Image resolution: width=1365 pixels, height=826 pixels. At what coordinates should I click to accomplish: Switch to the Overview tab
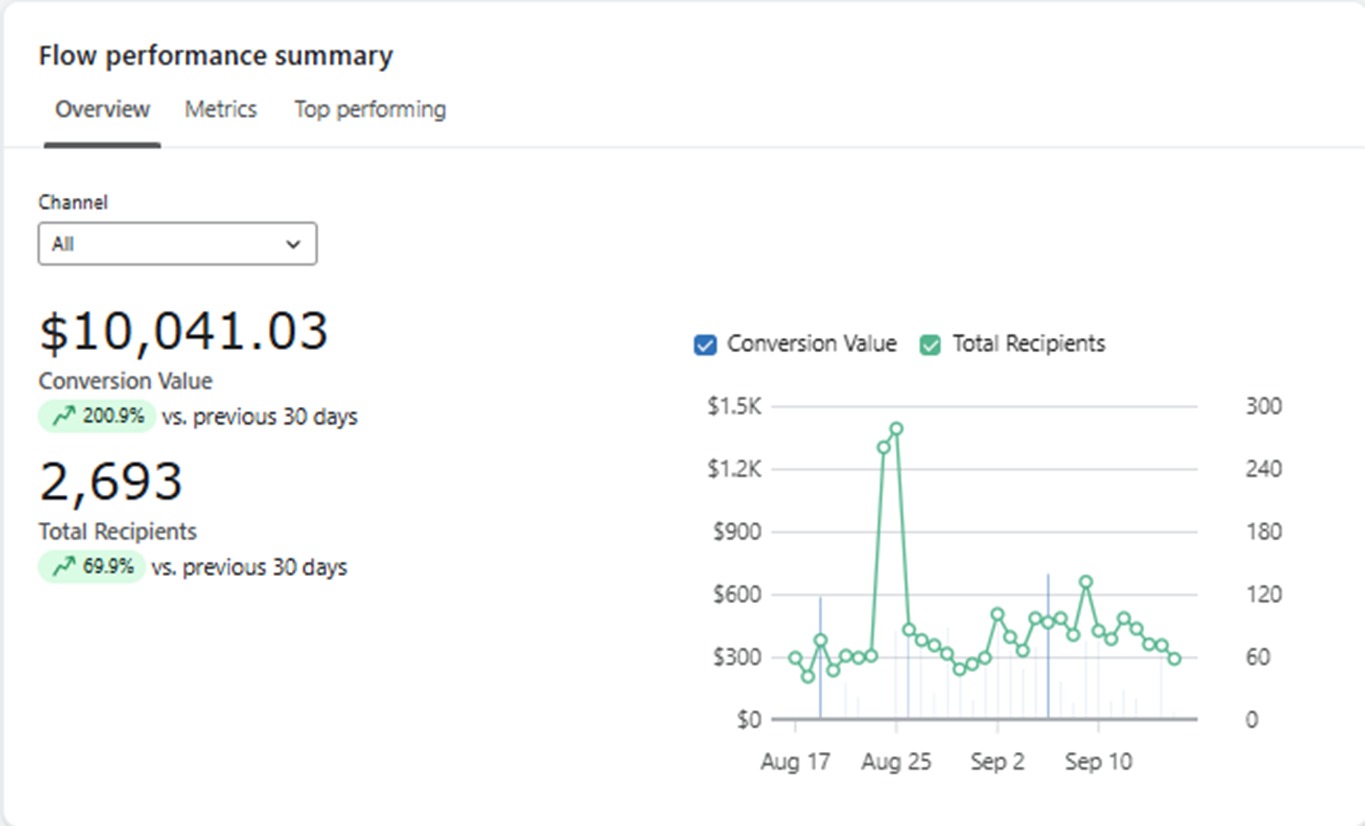click(x=102, y=109)
